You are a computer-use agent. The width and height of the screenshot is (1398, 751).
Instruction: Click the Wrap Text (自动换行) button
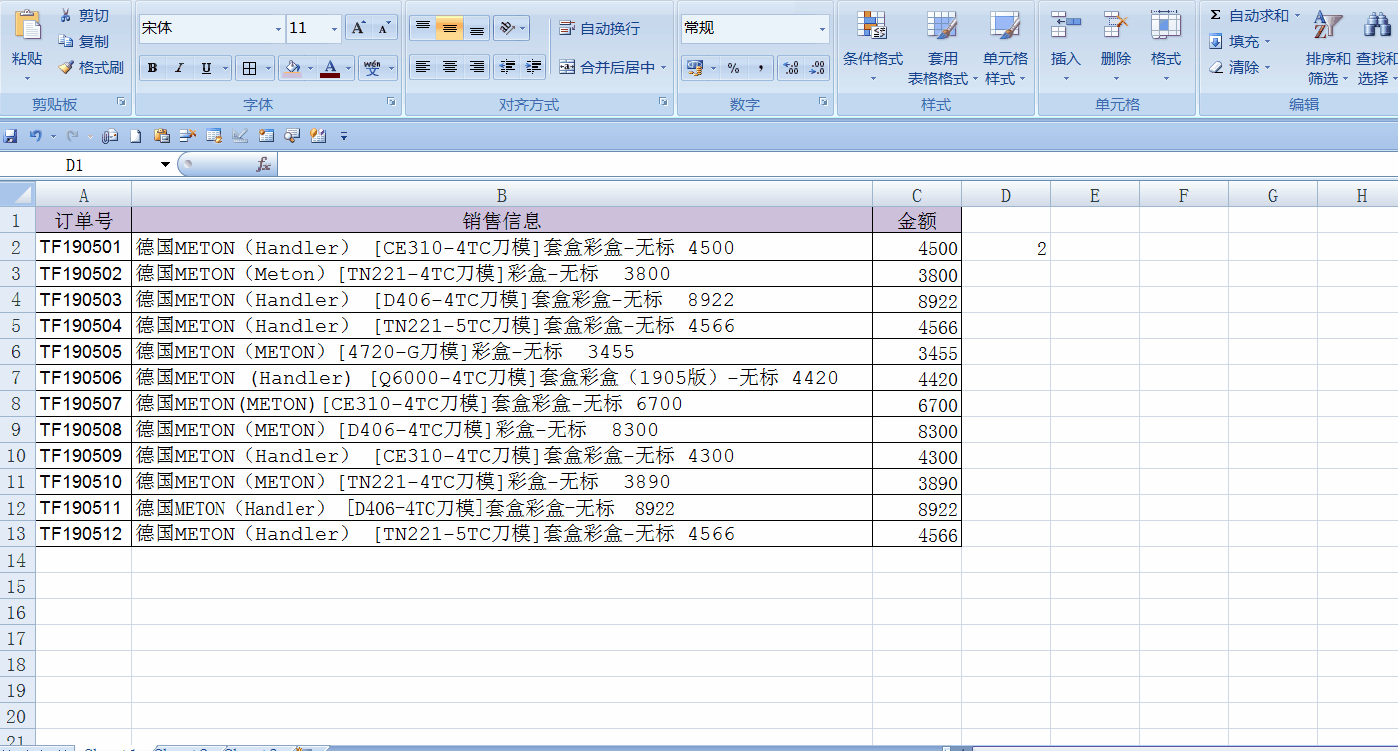(599, 29)
